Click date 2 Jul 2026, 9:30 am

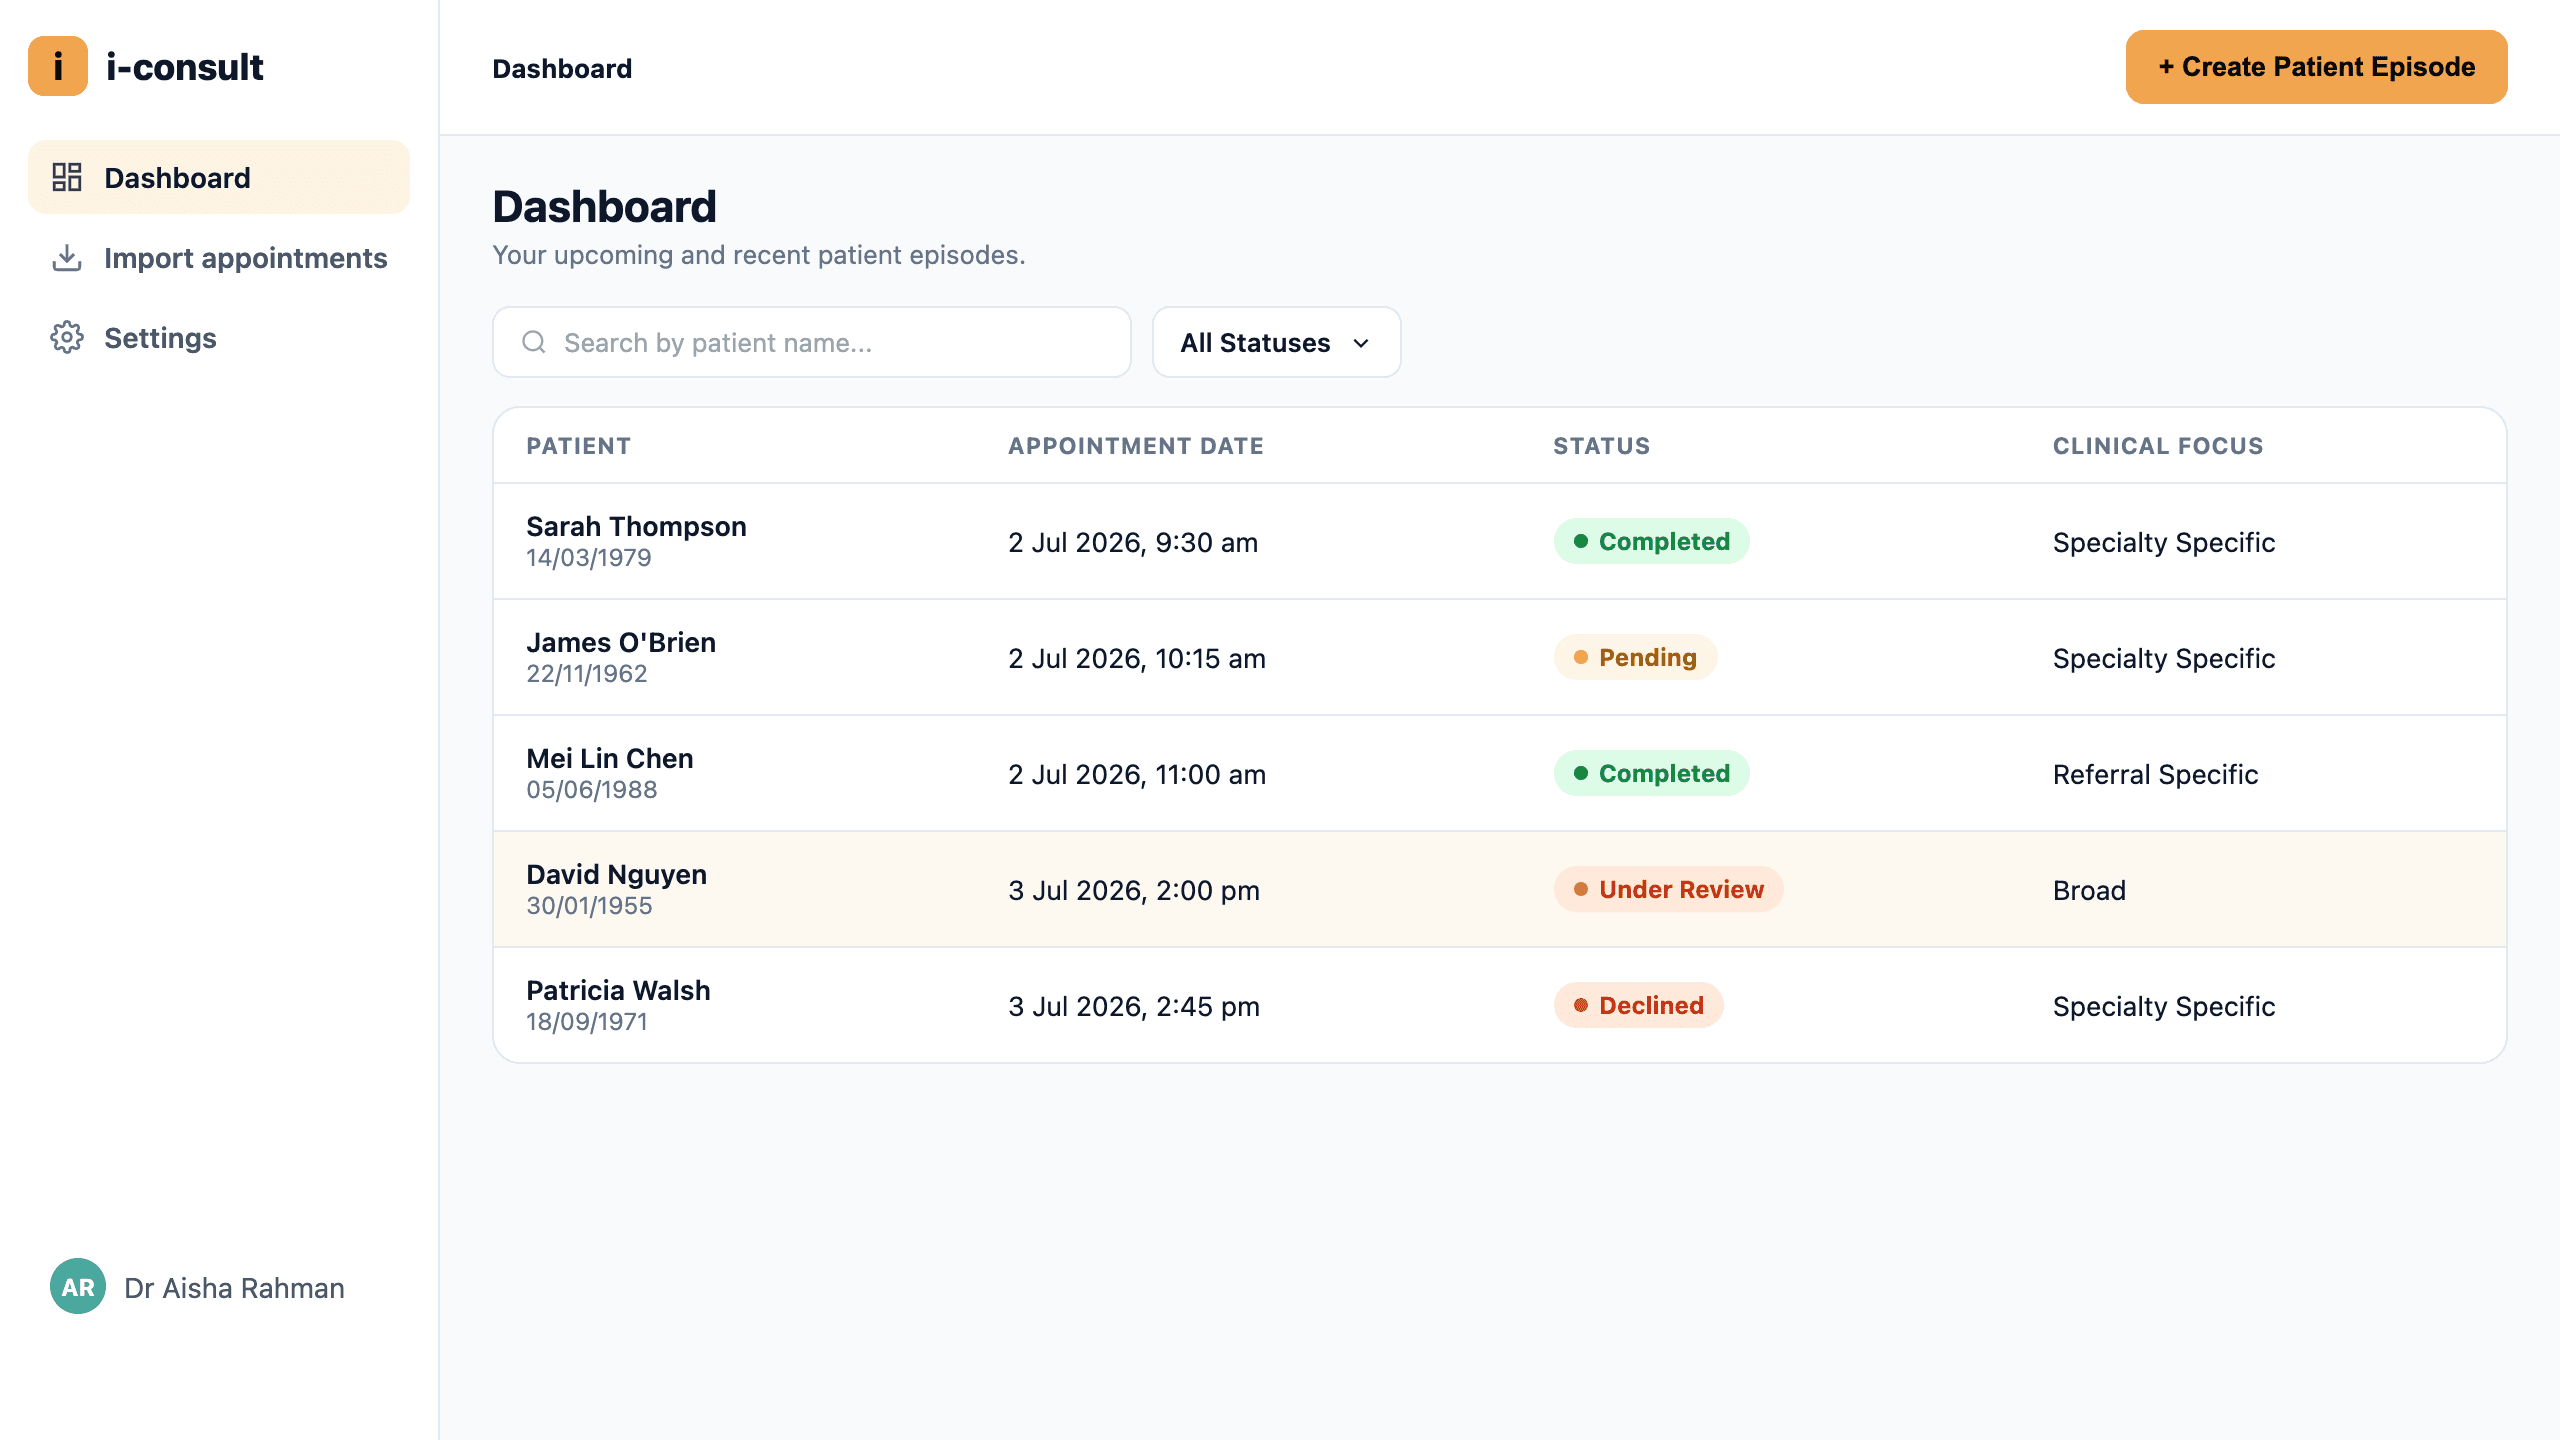[1133, 542]
